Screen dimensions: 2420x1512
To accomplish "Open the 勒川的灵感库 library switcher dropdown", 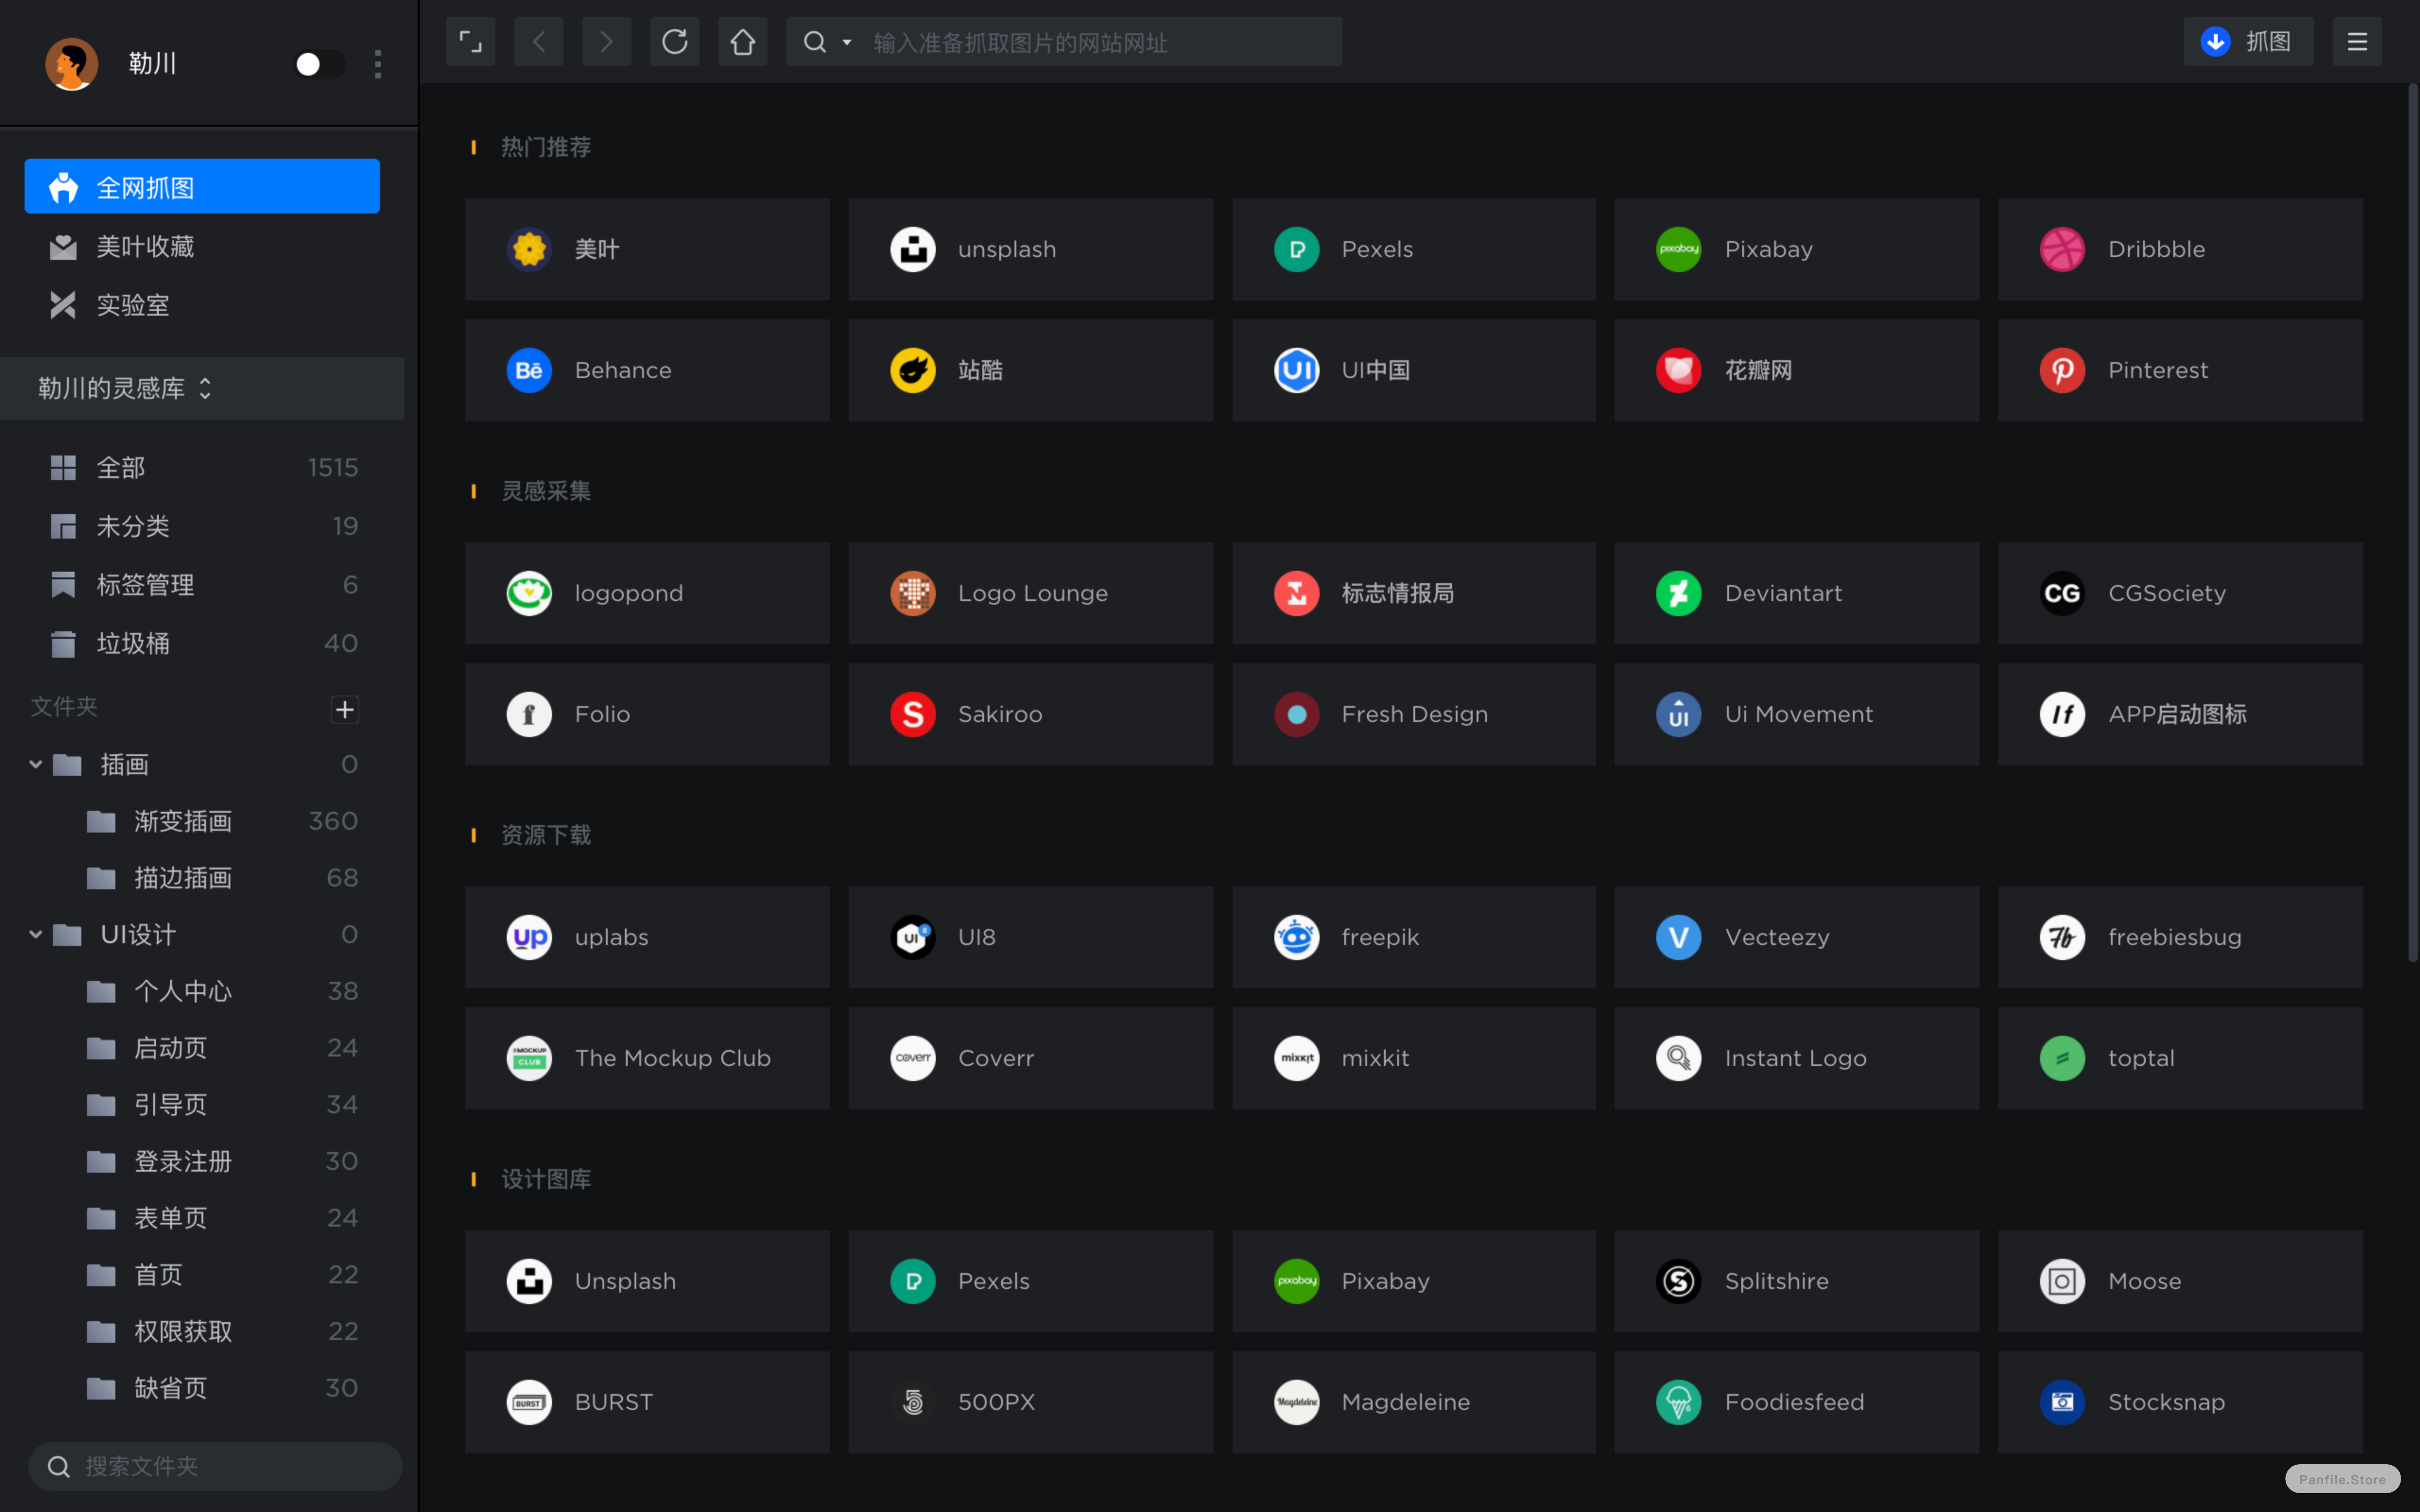I will point(202,388).
